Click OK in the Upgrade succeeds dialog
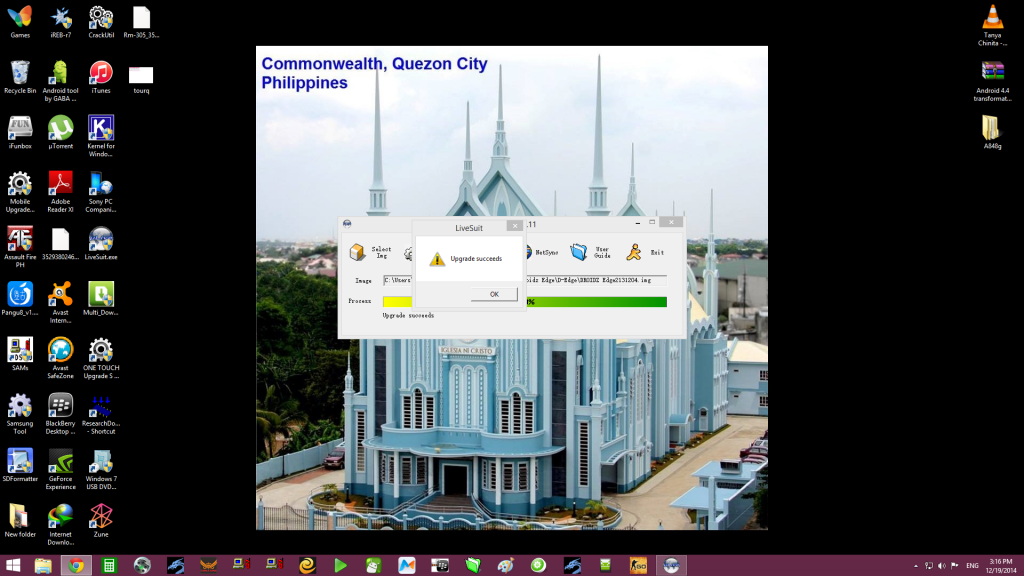 click(494, 294)
